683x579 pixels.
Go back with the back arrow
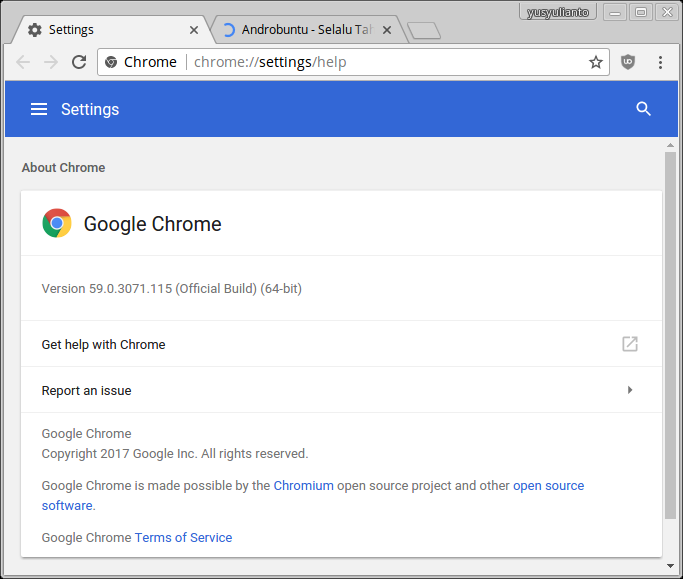pyautogui.click(x=23, y=62)
